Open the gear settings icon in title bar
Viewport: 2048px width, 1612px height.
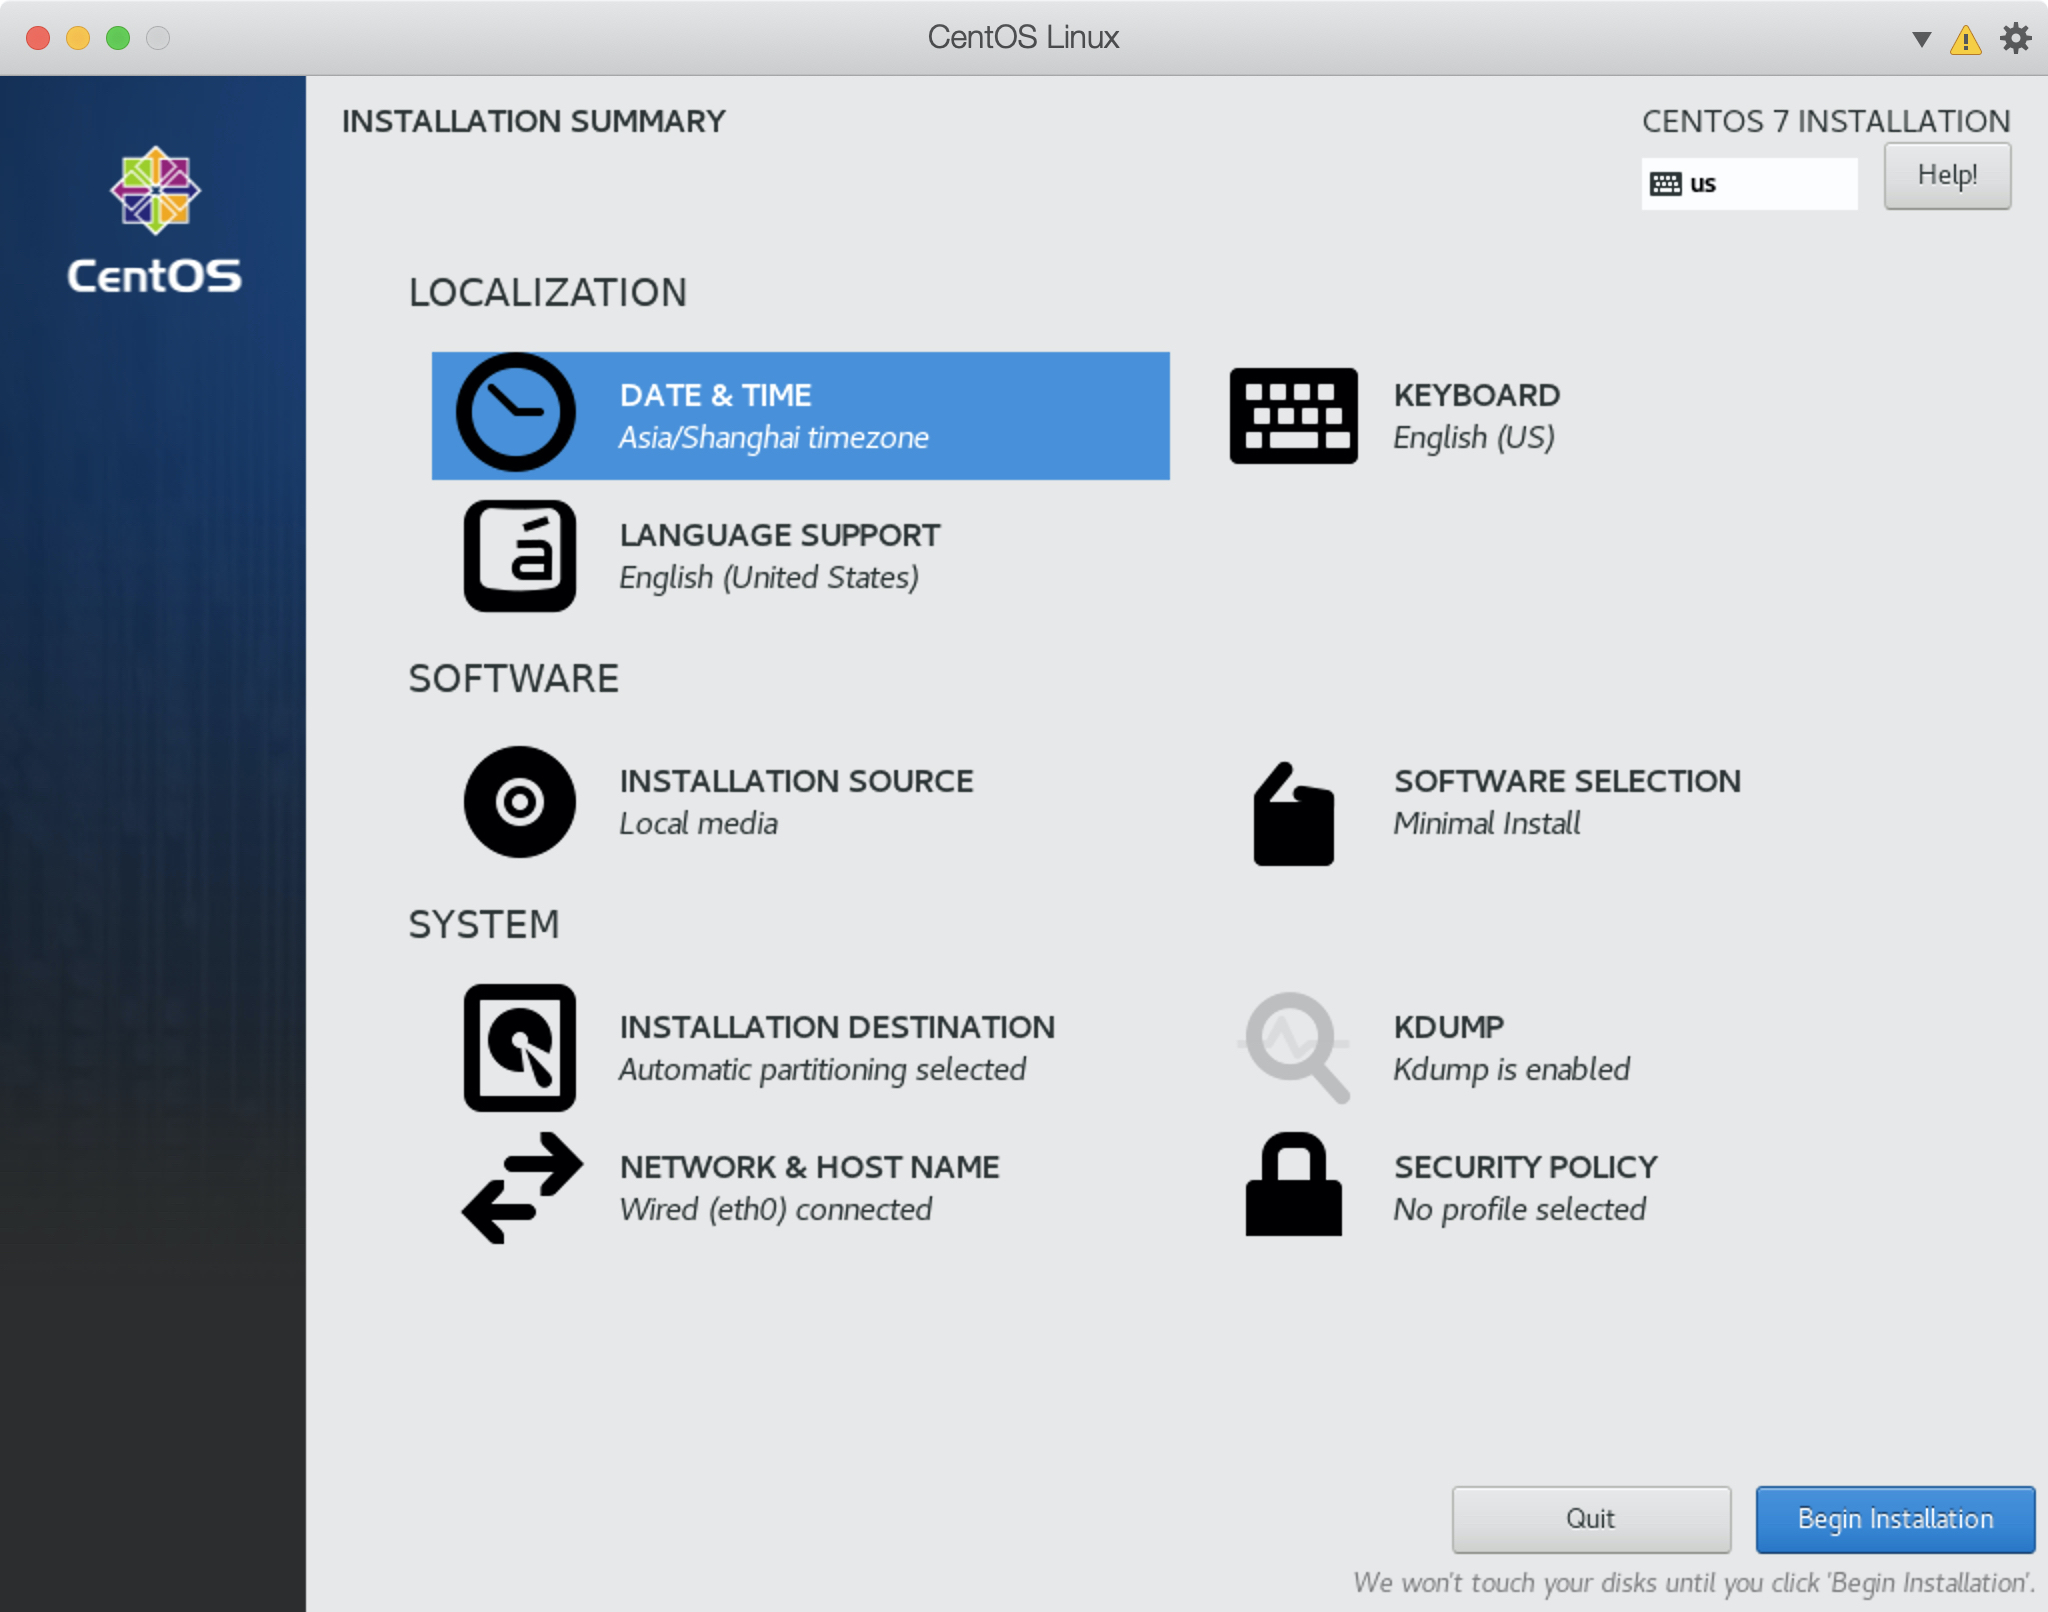click(x=2015, y=38)
